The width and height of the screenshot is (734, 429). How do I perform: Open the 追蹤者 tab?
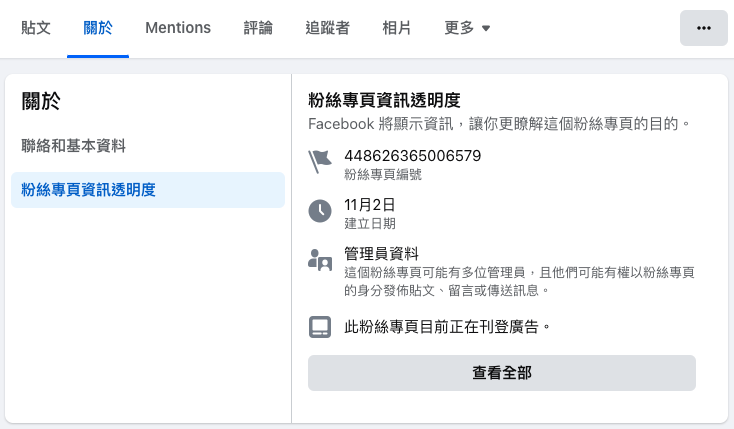point(327,28)
